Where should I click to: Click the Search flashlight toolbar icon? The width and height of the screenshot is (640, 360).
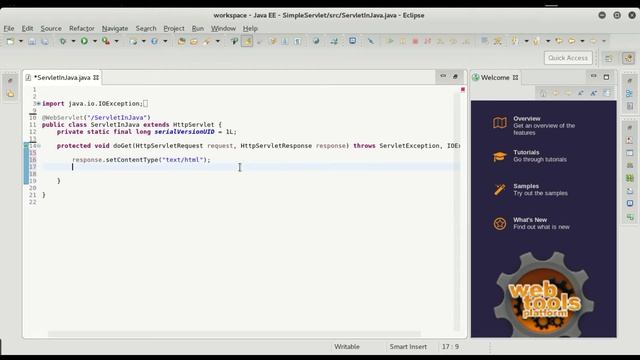click(207, 41)
